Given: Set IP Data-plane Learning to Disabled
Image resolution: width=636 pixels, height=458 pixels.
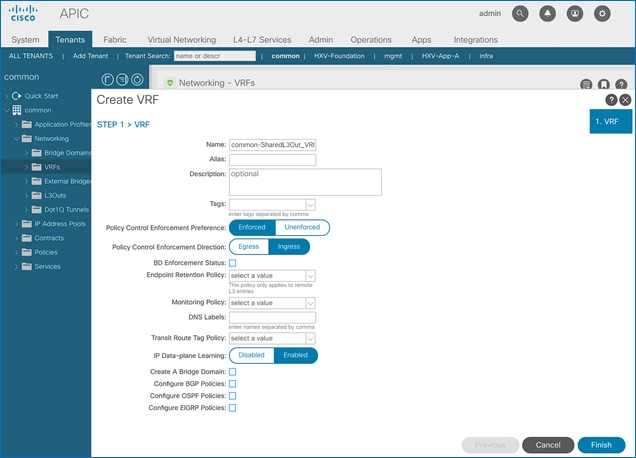Looking at the screenshot, I should click(251, 355).
